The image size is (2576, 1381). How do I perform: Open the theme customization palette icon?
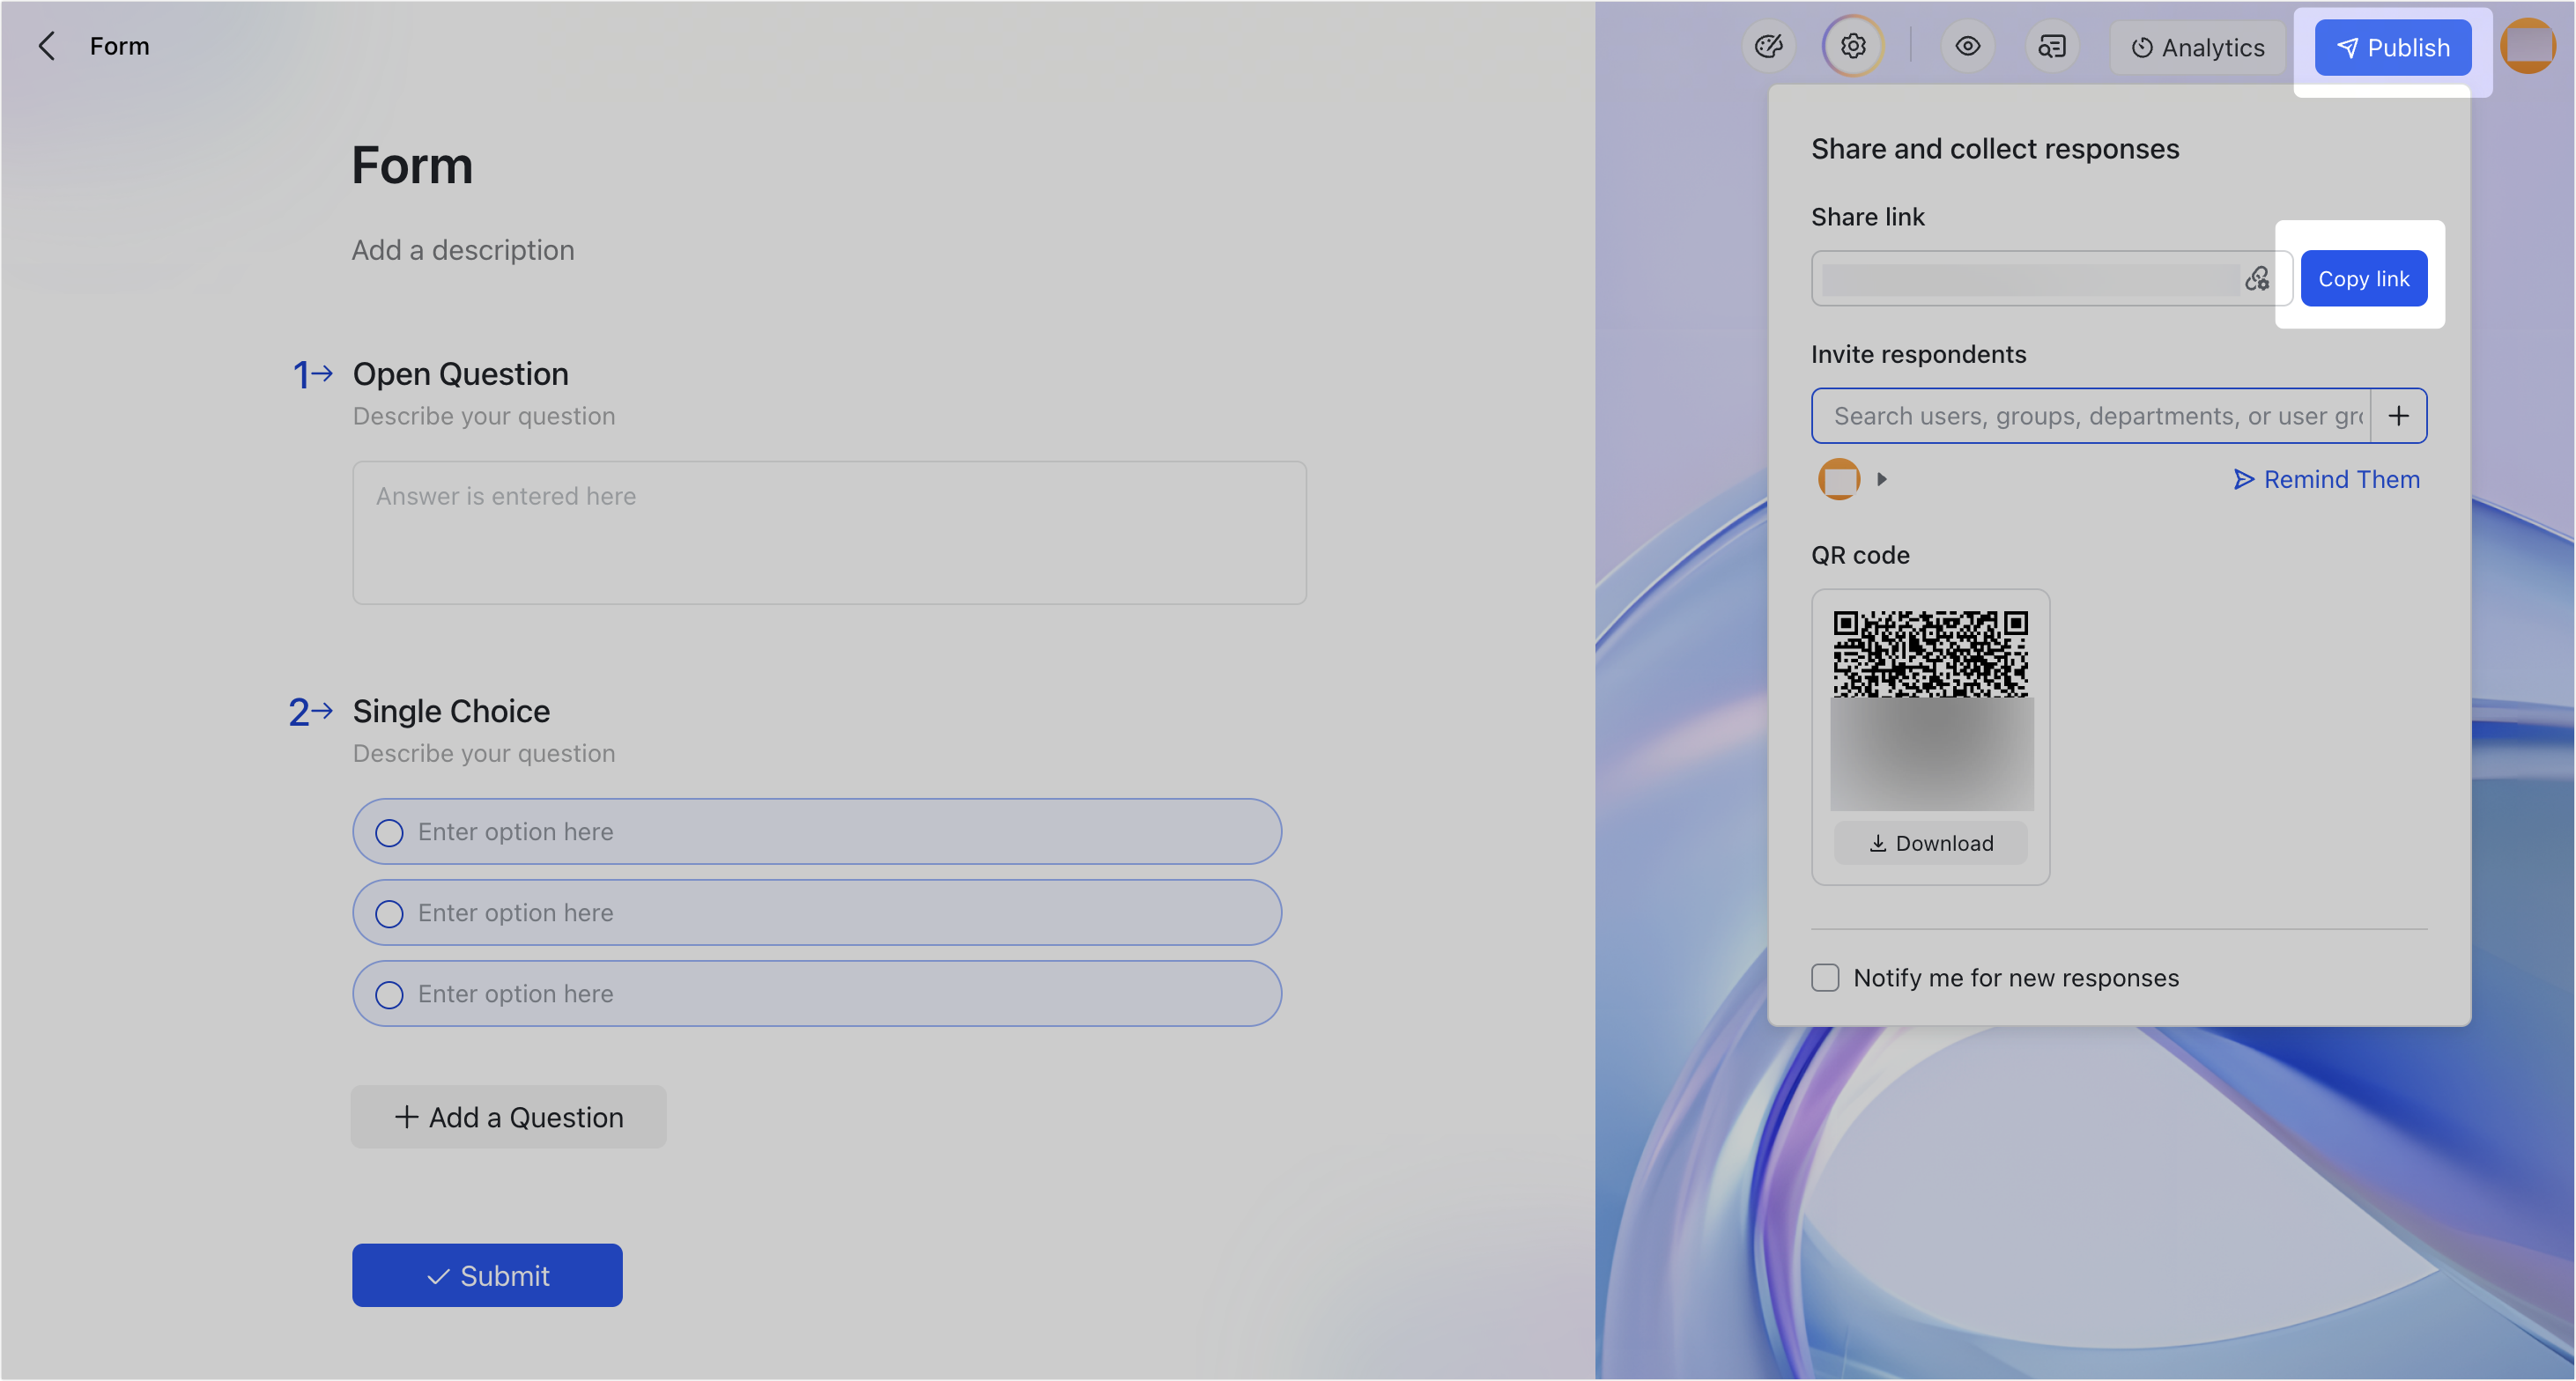click(x=1768, y=46)
